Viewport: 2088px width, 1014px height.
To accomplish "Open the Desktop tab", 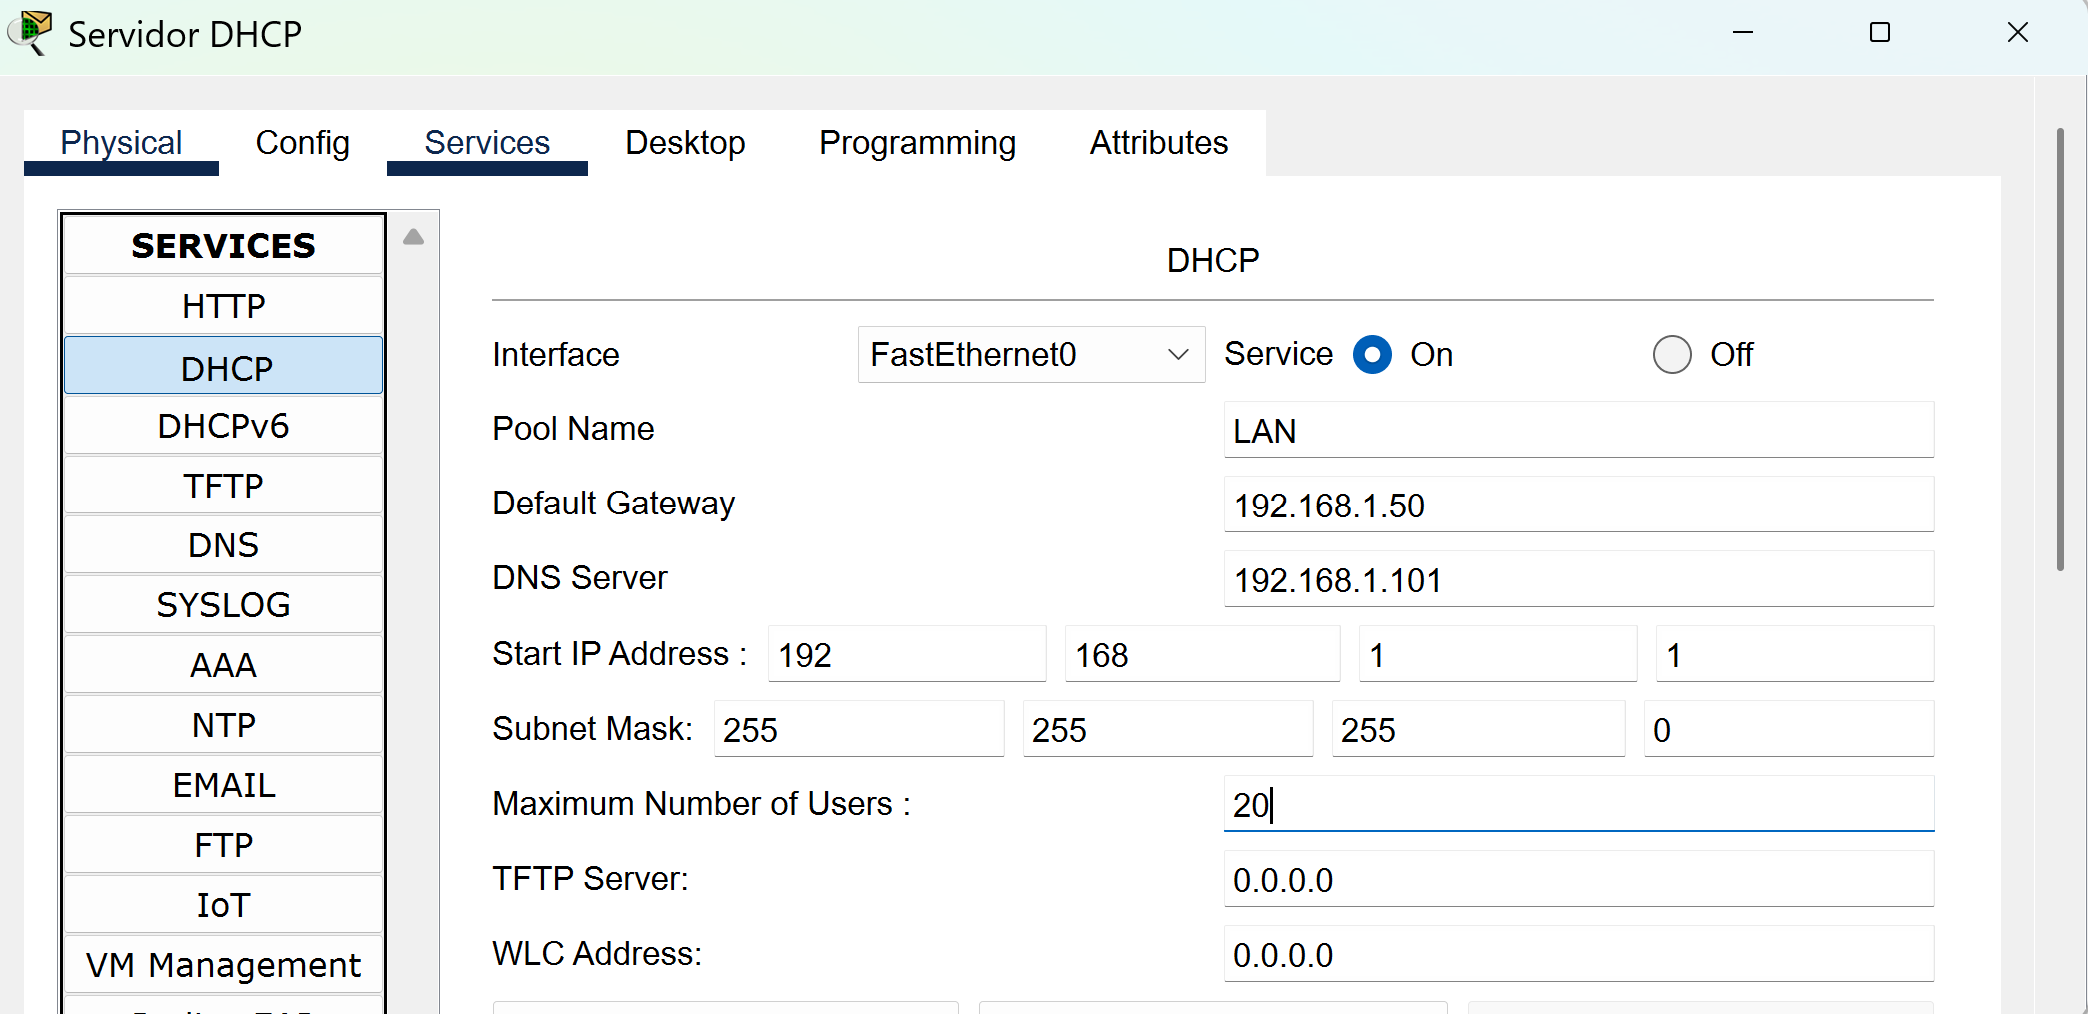I will [x=685, y=143].
